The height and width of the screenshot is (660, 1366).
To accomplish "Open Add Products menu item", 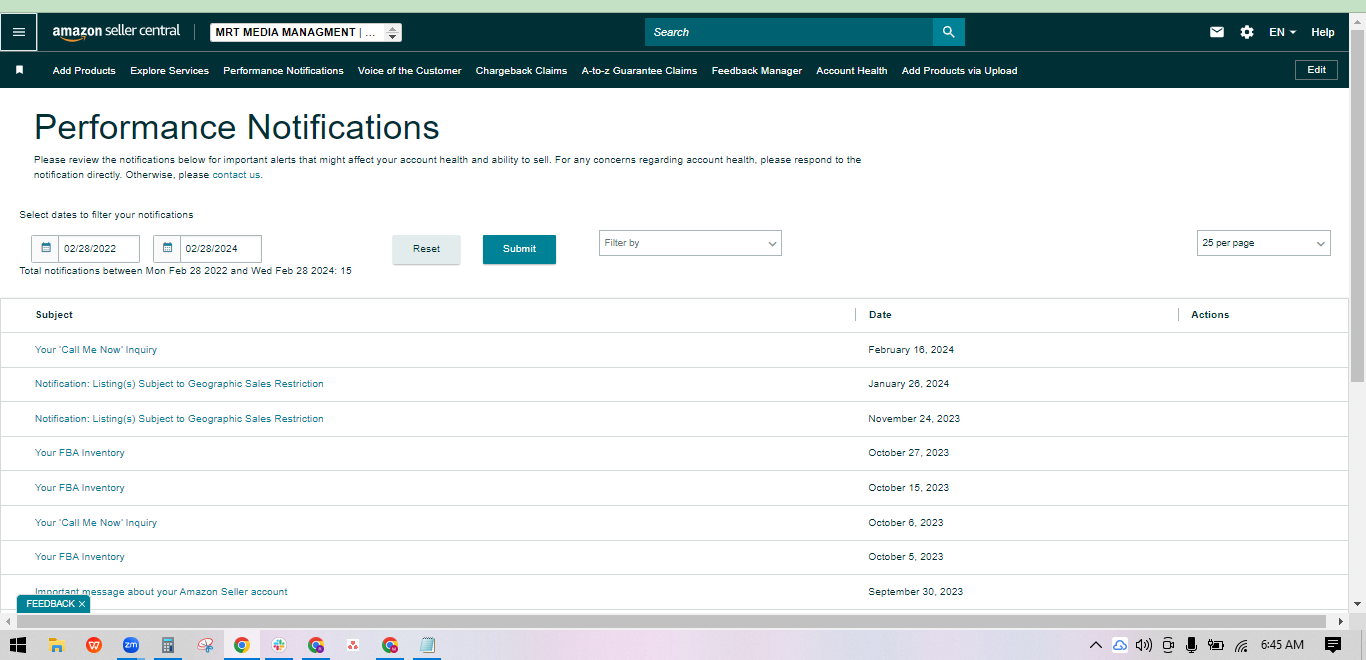I will click(x=84, y=70).
